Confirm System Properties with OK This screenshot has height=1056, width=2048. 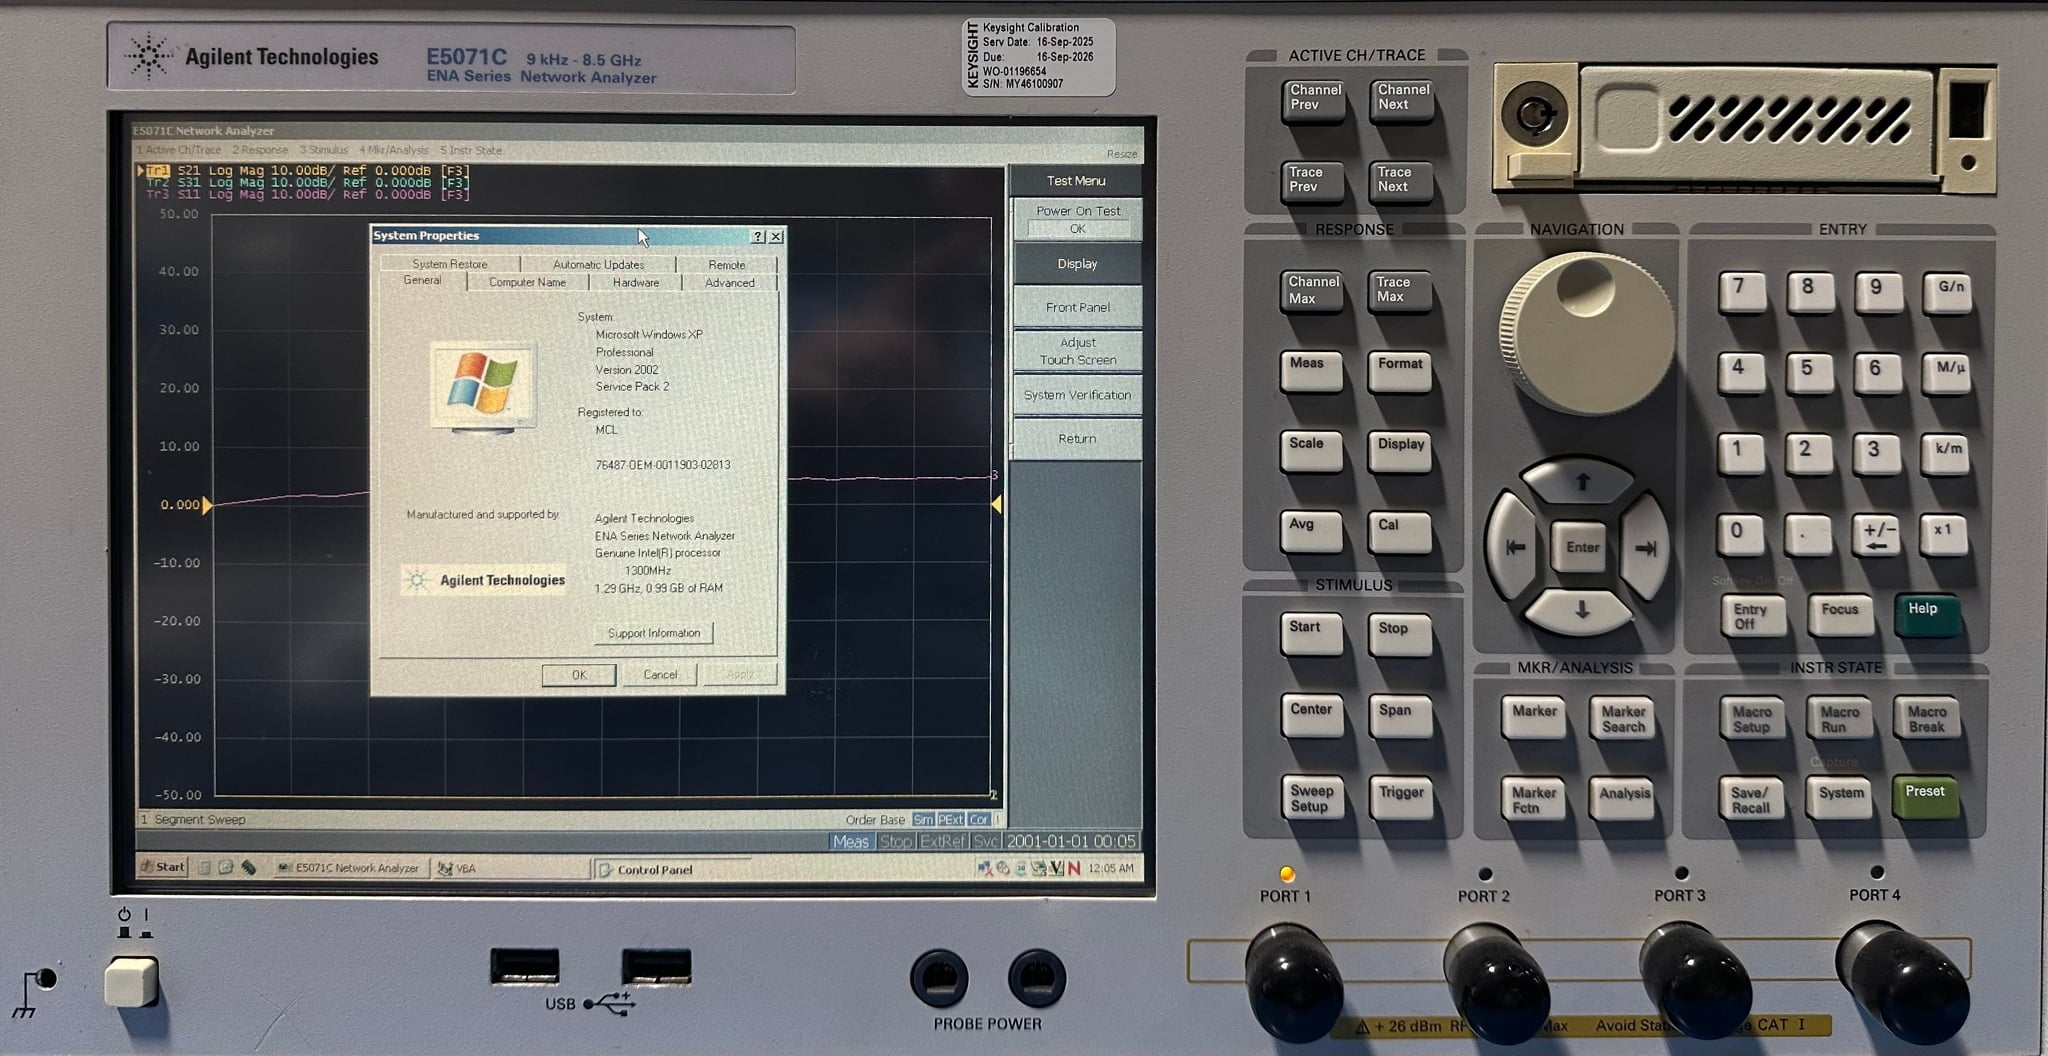click(x=579, y=675)
